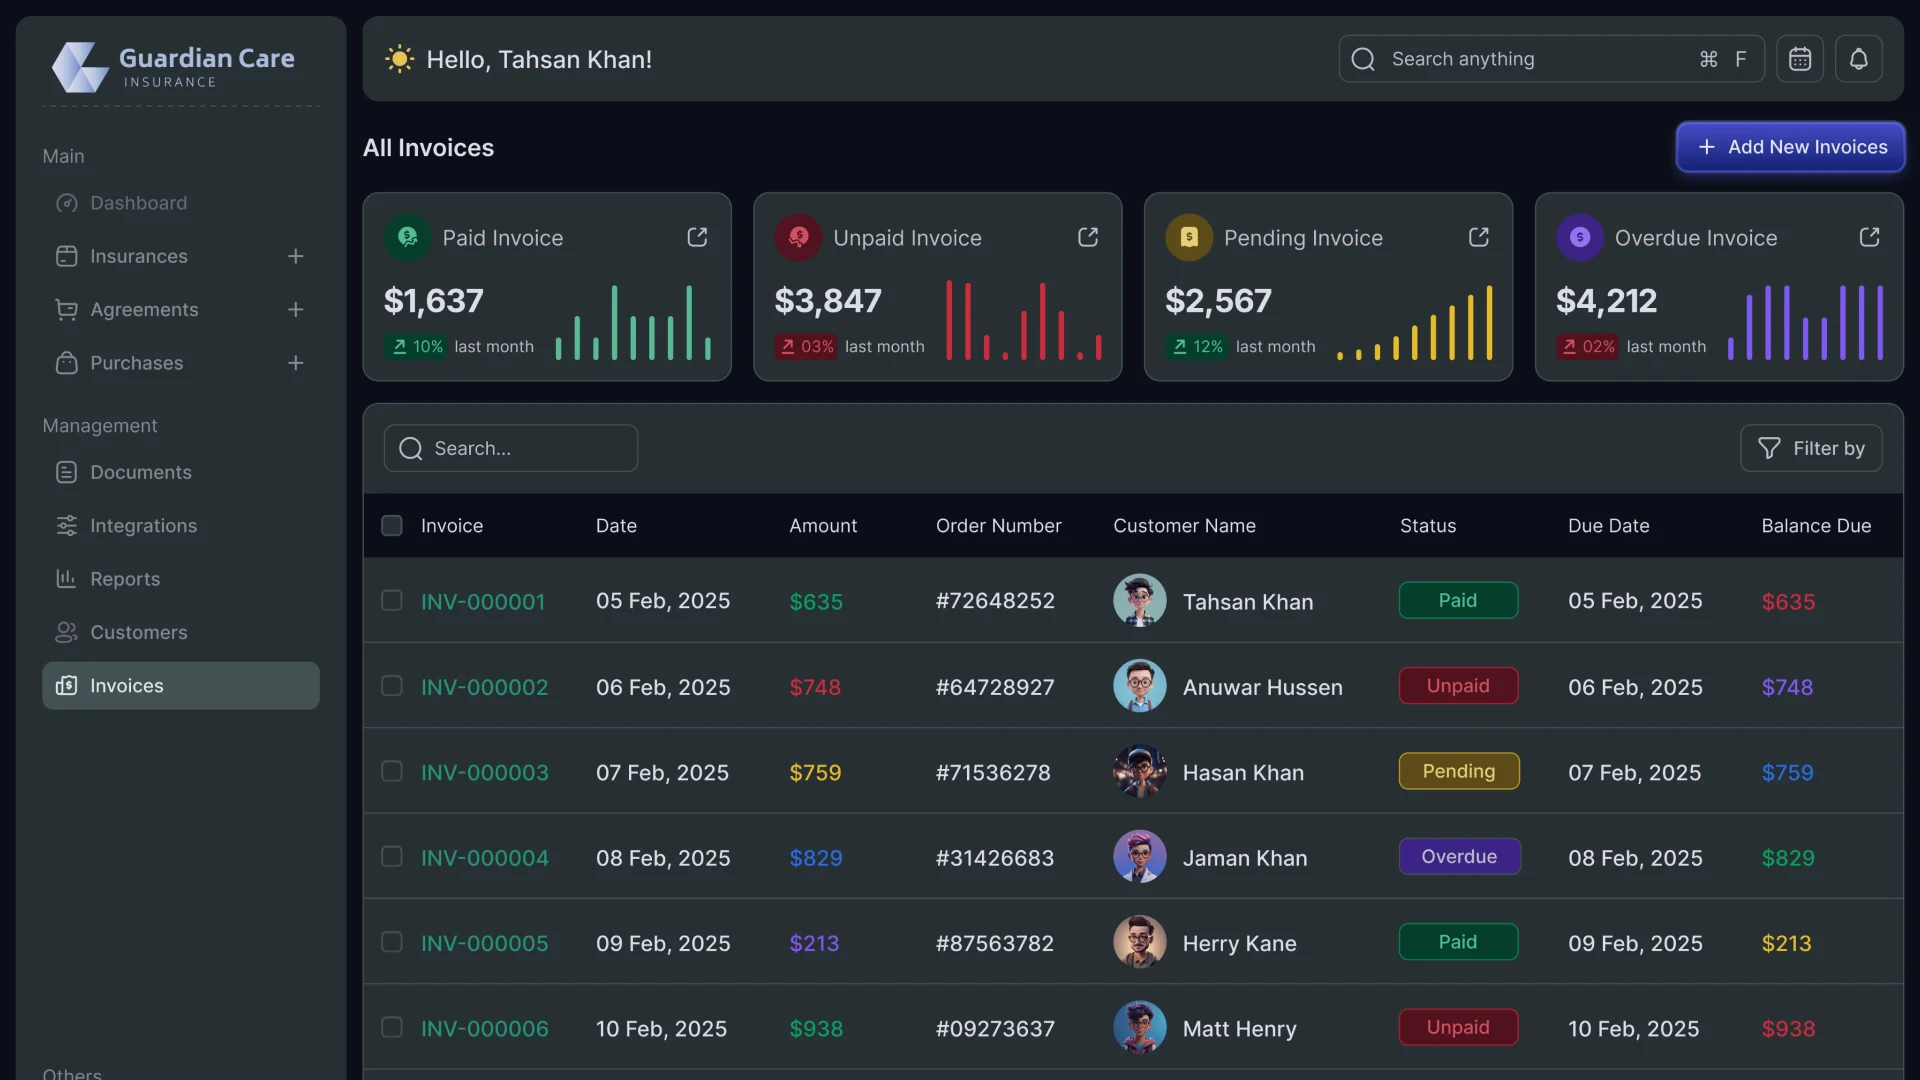Viewport: 1920px width, 1080px height.
Task: Select the INV-000005 row checkbox
Action: tap(392, 942)
